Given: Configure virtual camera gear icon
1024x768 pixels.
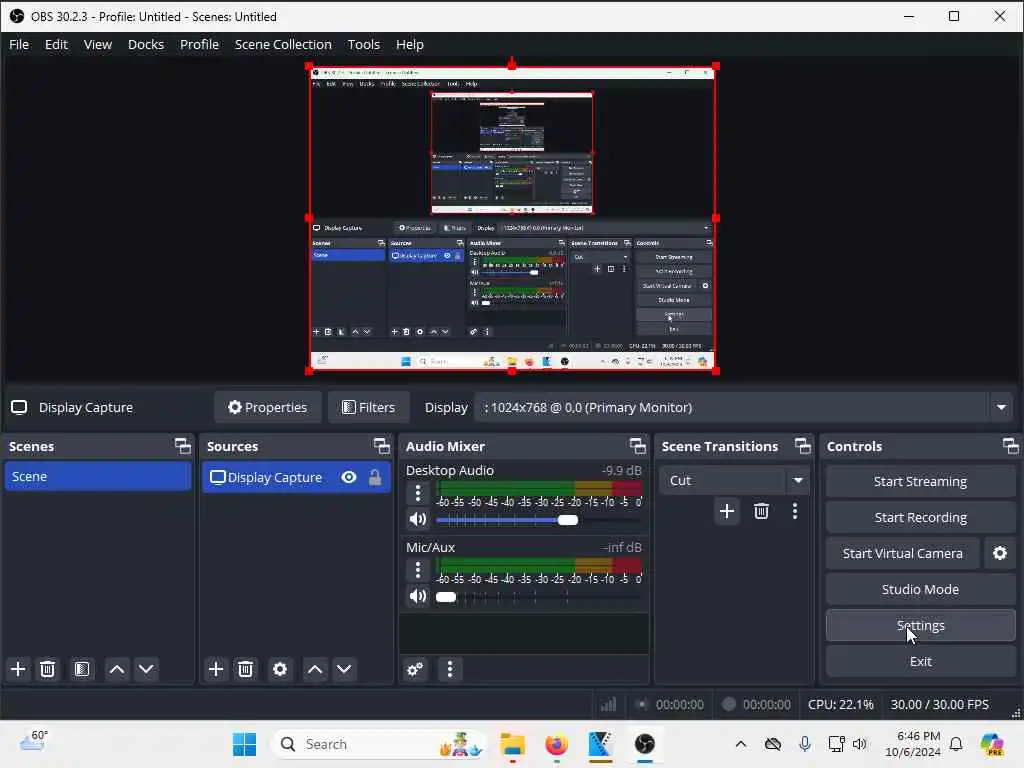Looking at the screenshot, I should [x=1000, y=553].
